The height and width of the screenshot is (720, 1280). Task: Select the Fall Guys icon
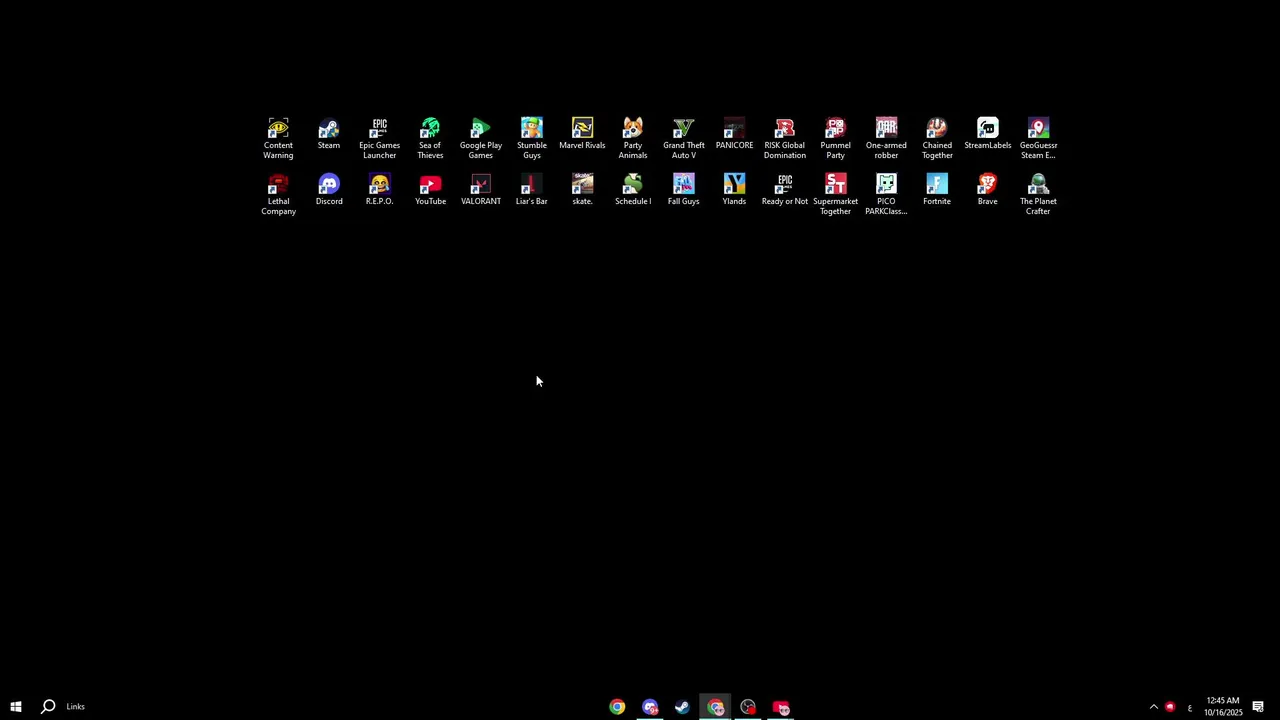[684, 190]
